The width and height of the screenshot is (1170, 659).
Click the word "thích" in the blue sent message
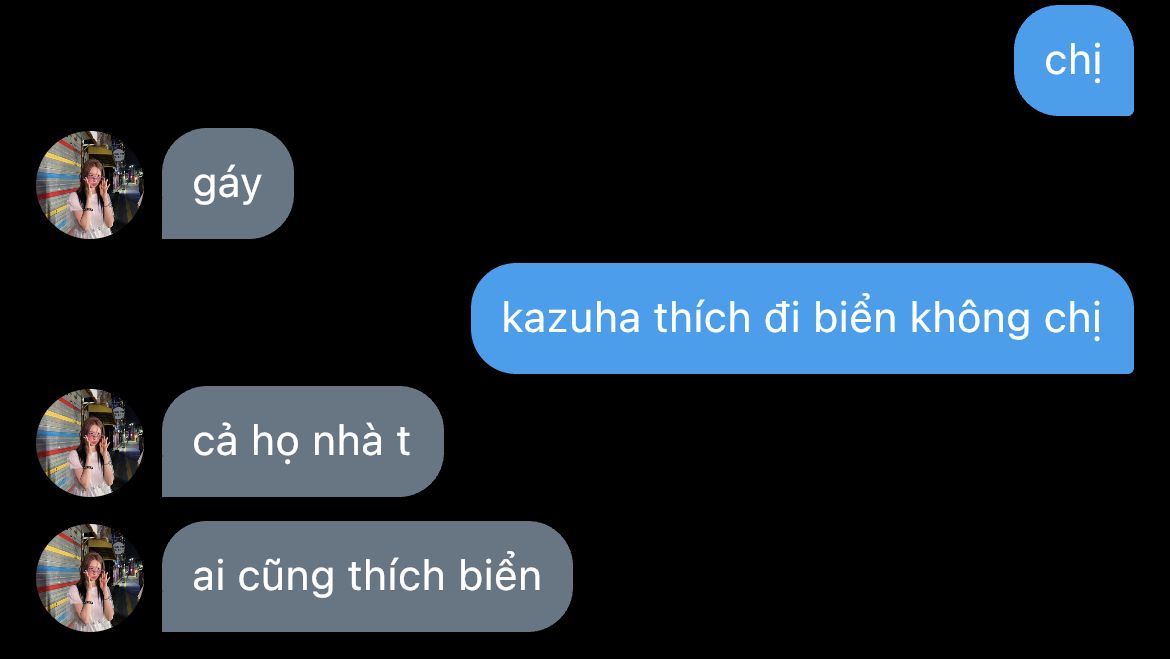point(702,319)
